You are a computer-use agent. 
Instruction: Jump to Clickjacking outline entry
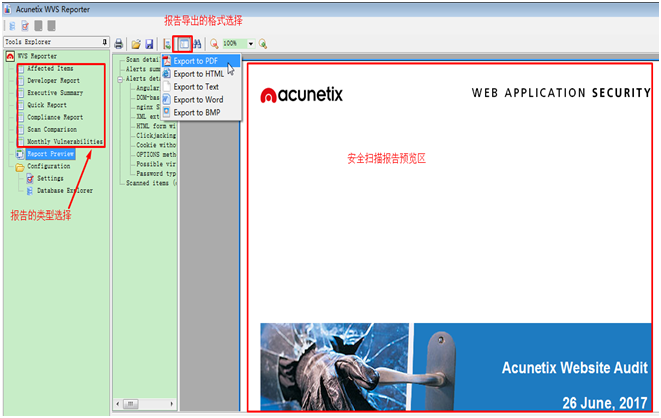pyautogui.click(x=156, y=135)
